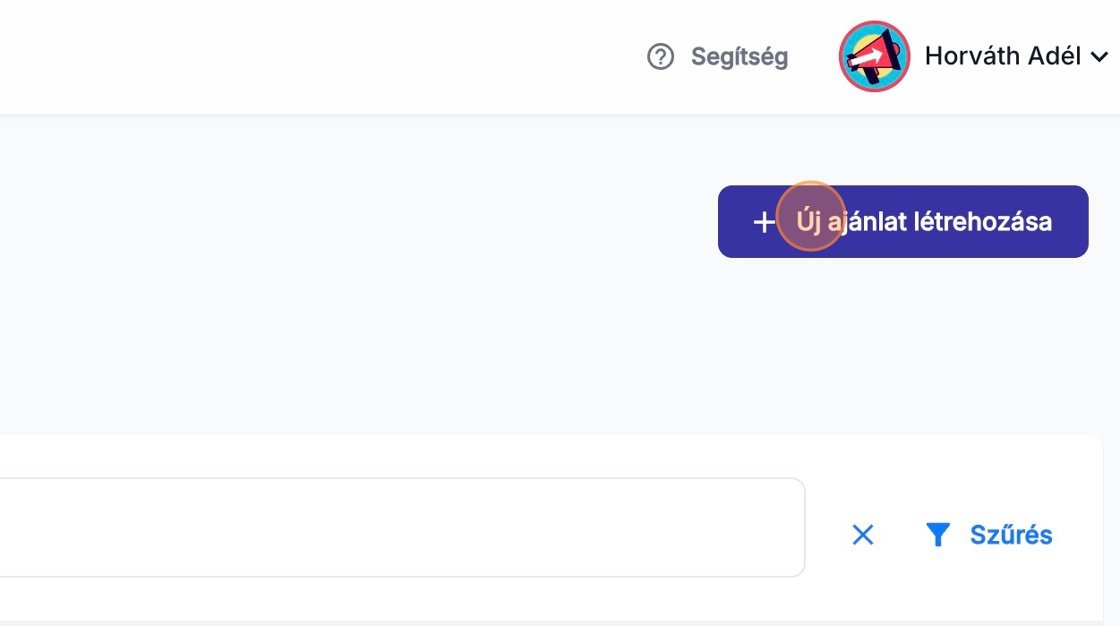Click the right end of the search box

(x=780, y=527)
